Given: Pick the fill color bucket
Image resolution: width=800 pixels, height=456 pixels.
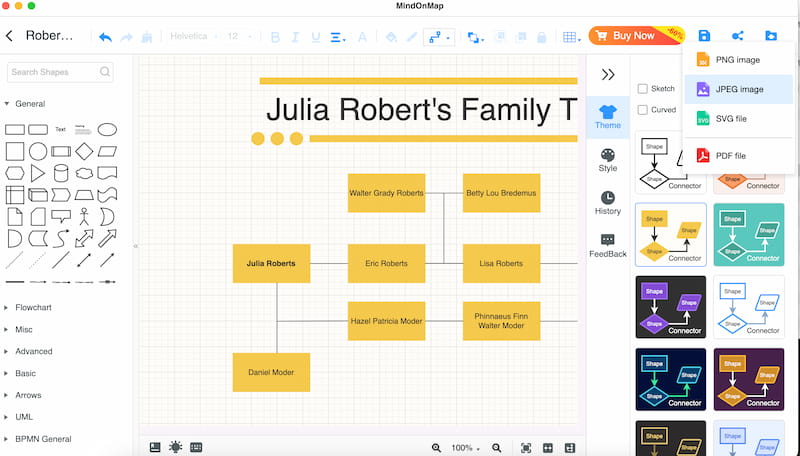Looking at the screenshot, I should click(391, 37).
